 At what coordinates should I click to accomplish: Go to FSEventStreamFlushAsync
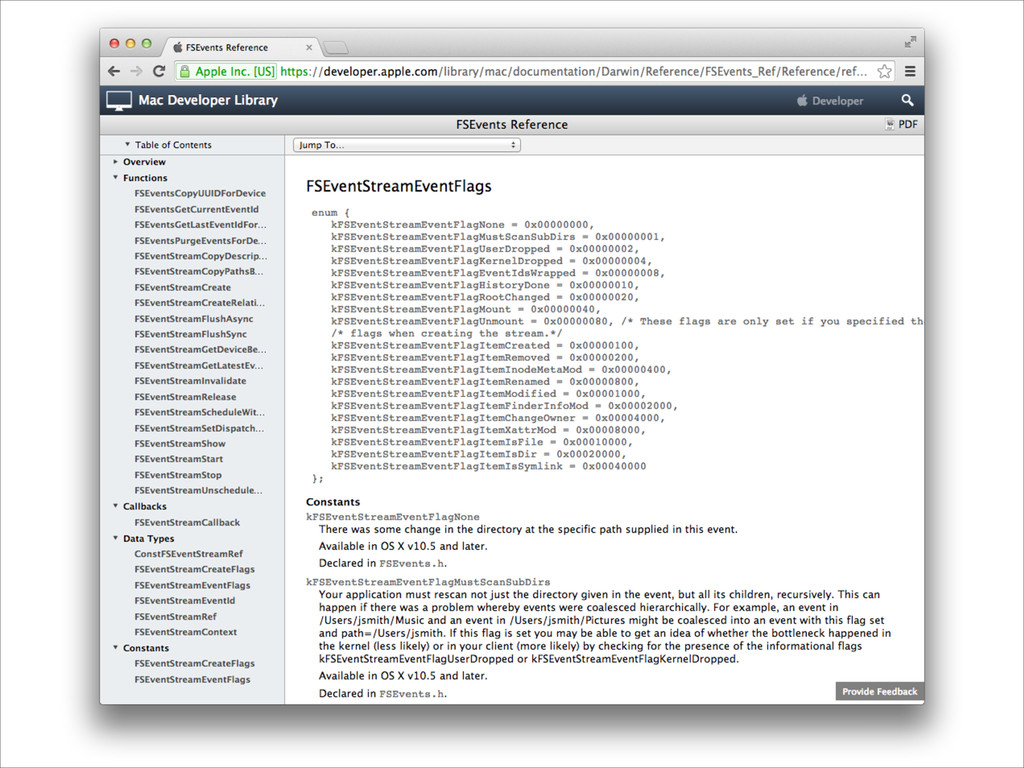tap(193, 319)
